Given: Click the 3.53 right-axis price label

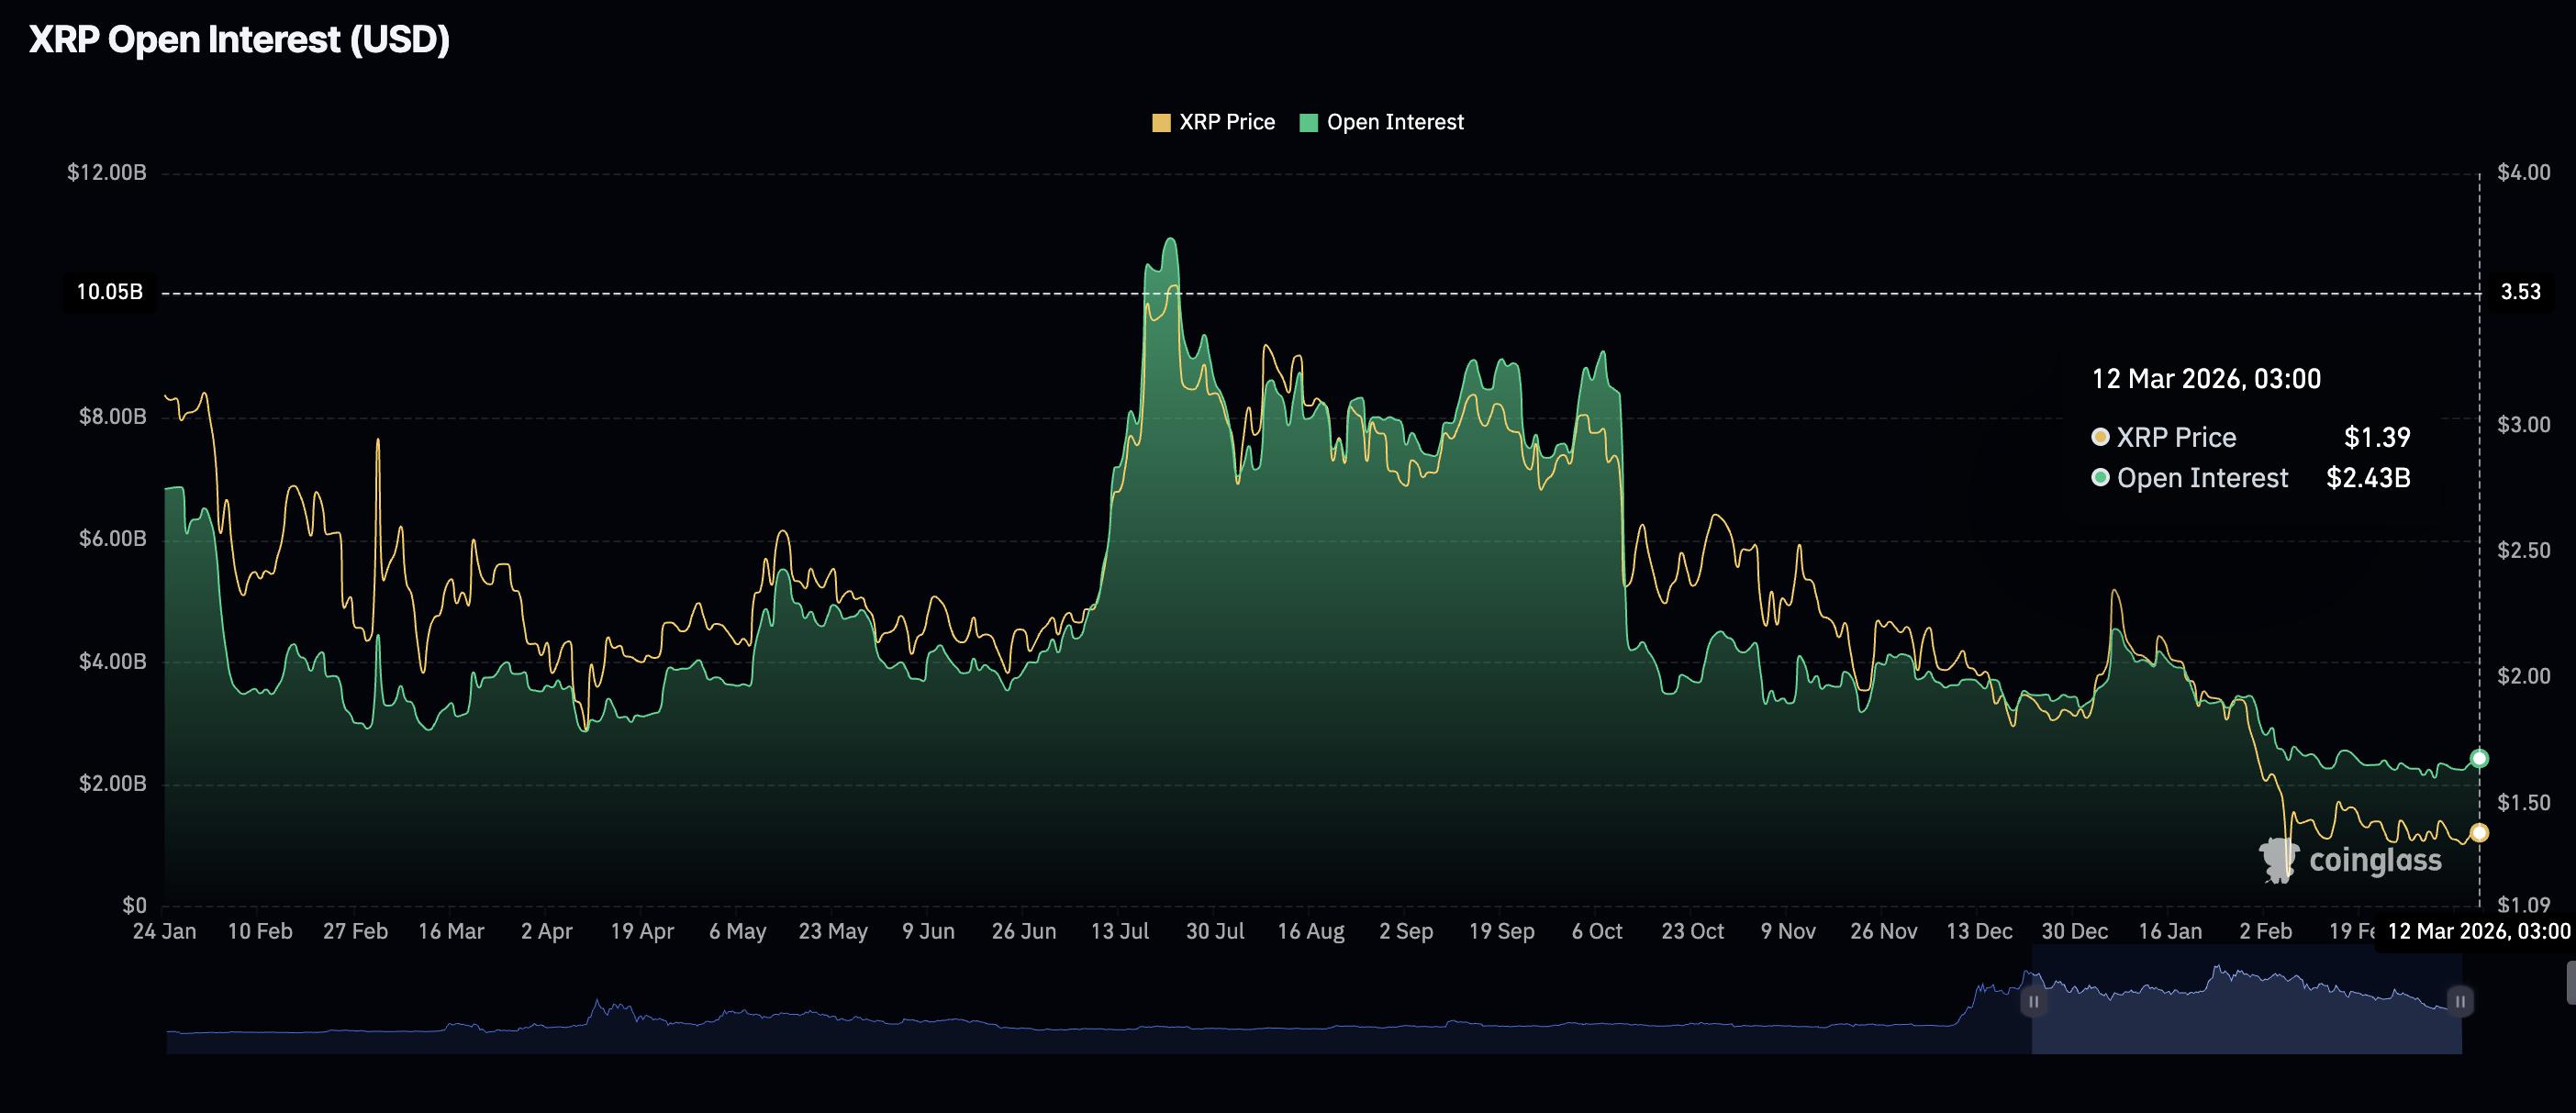Looking at the screenshot, I should click(x=2520, y=292).
